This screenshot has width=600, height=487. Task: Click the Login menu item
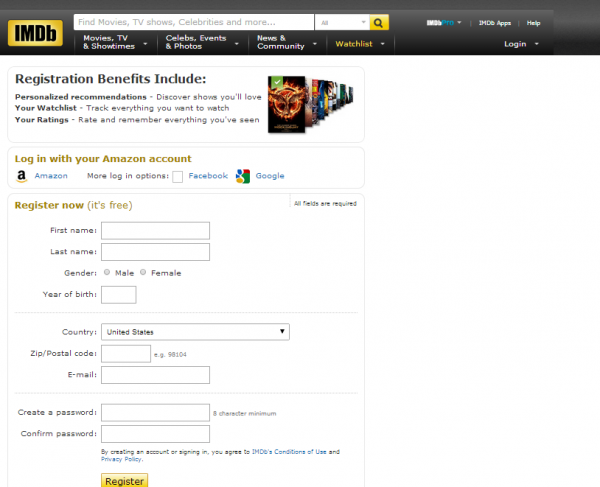515,44
